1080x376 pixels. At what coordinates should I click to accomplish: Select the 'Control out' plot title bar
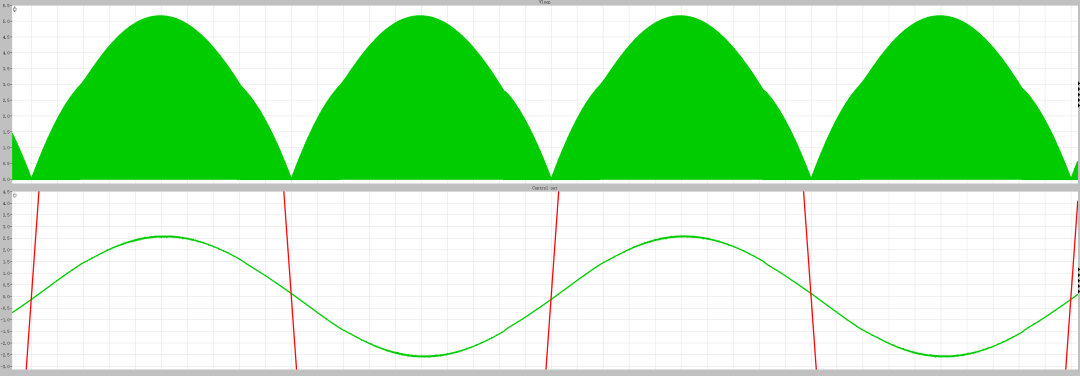tap(540, 188)
